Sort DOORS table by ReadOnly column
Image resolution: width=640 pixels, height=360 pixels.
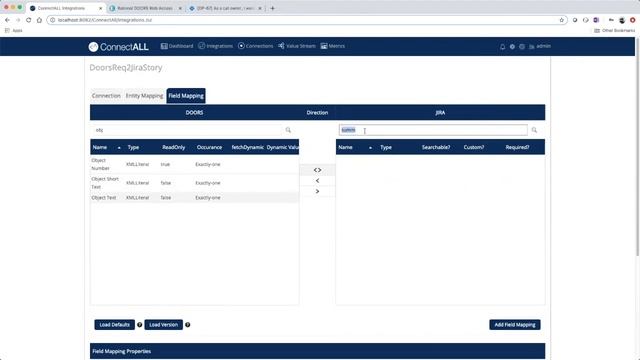click(x=173, y=147)
